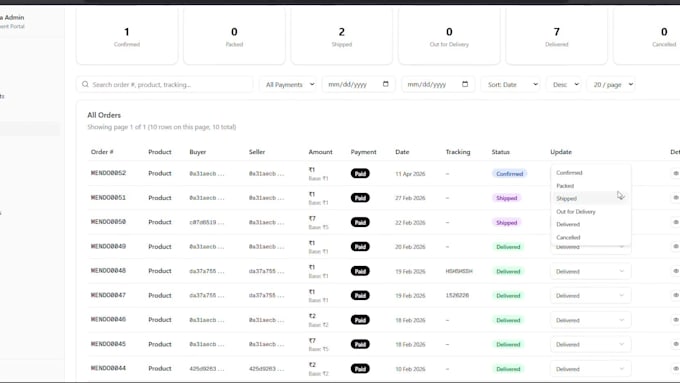Open the 20 / page dropdown
680x383 pixels.
(x=612, y=84)
